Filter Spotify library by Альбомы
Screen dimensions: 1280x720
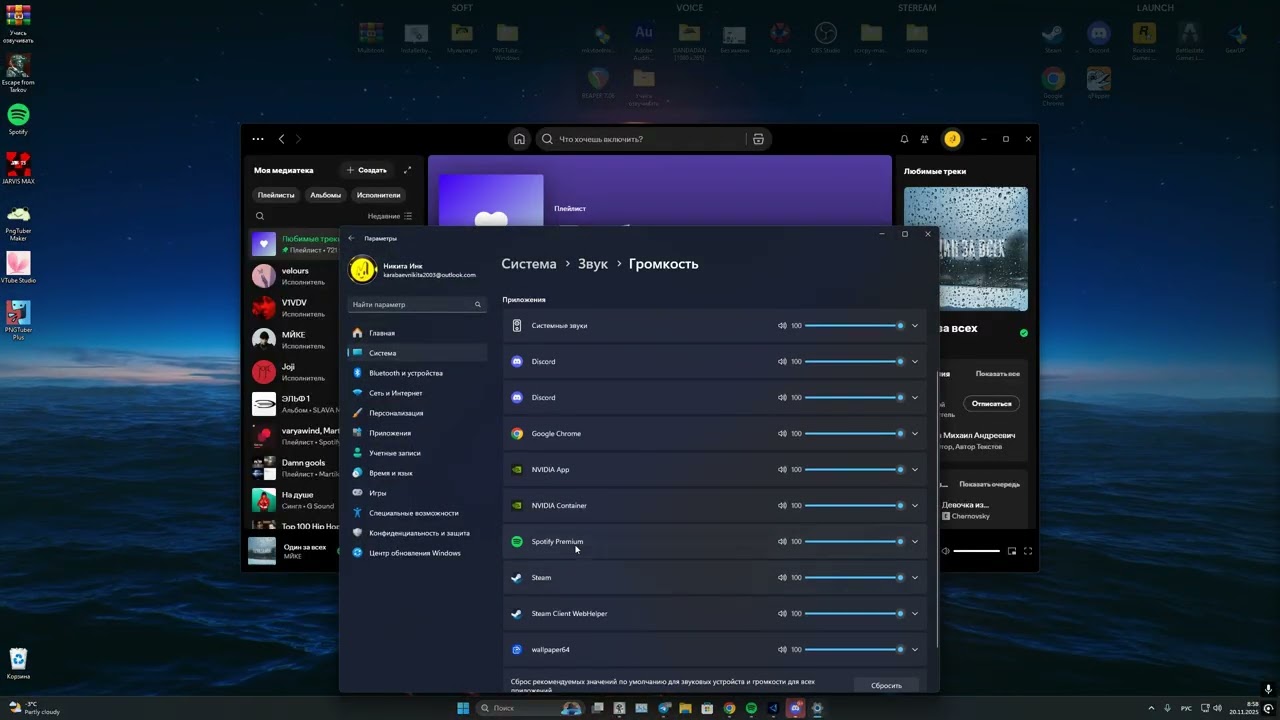(x=325, y=195)
